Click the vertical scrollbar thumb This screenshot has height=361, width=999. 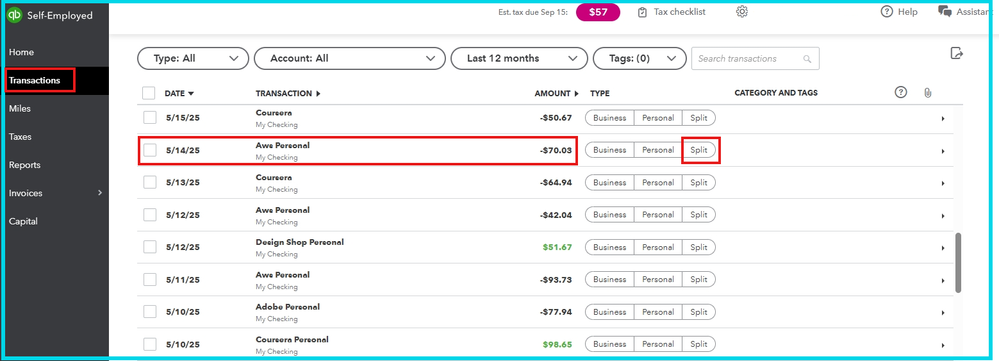[x=958, y=262]
